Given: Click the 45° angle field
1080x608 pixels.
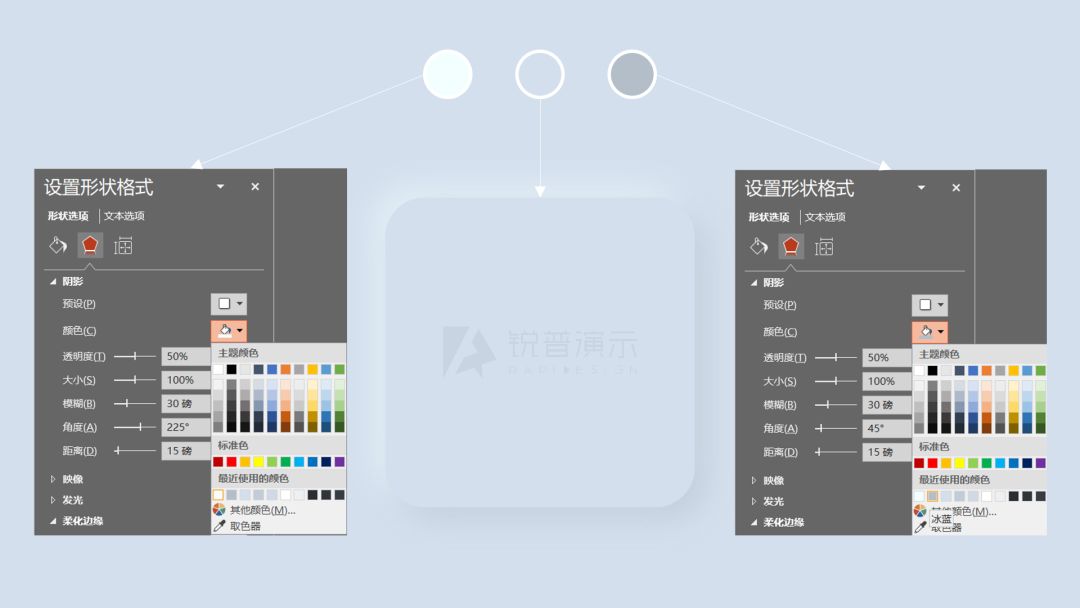Looking at the screenshot, I should coord(886,428).
